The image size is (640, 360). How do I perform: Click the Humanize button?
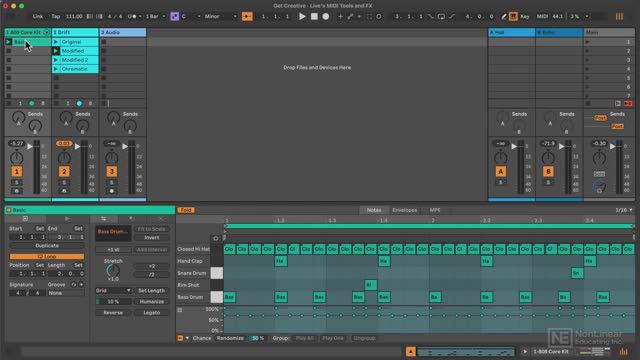tap(151, 302)
